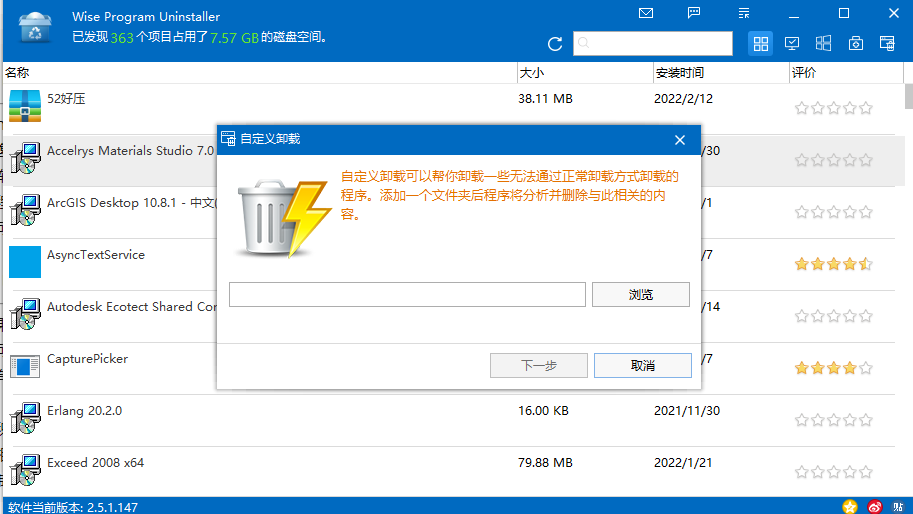Show Windows universal apps view

click(823, 43)
